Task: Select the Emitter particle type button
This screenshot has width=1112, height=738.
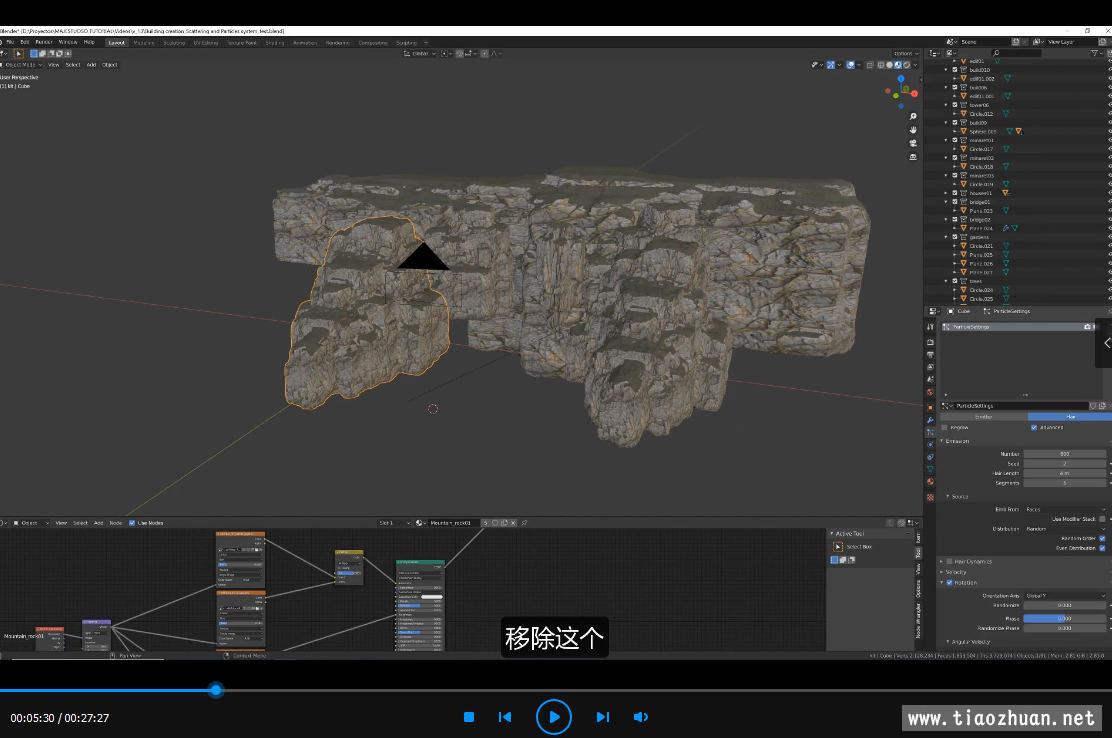Action: pos(983,417)
